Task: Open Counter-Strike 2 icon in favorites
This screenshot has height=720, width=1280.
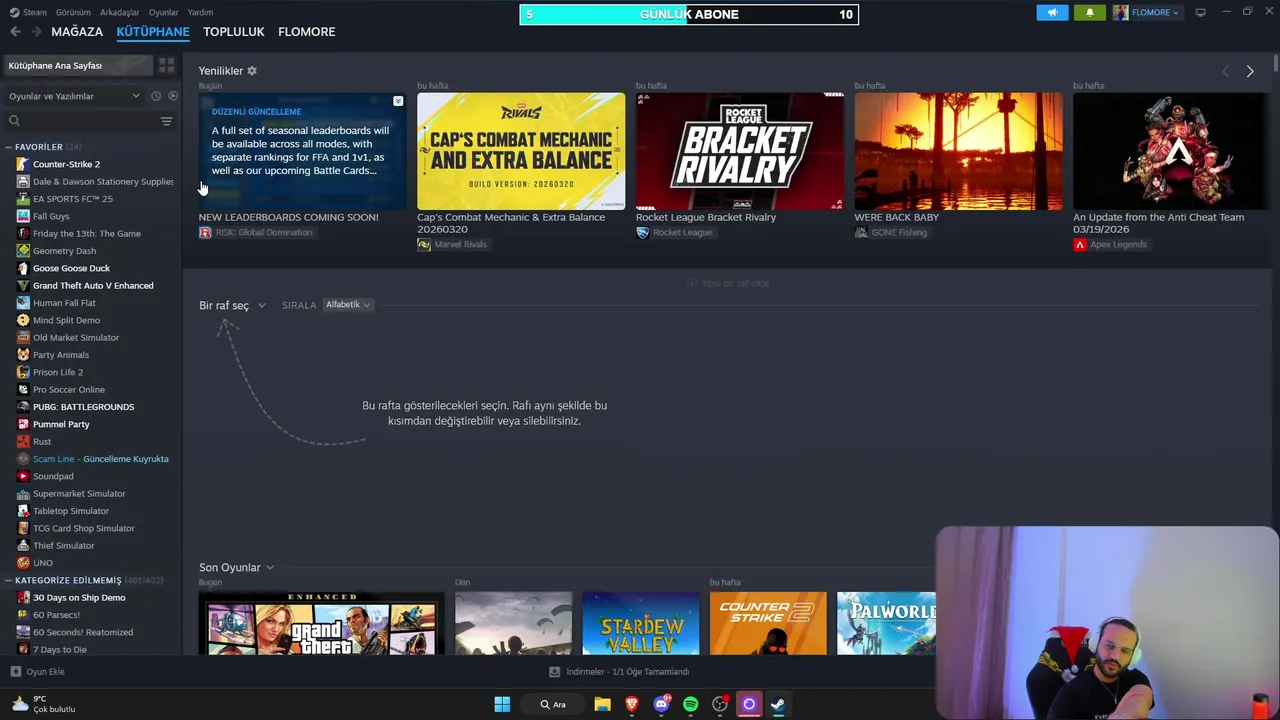Action: click(23, 164)
